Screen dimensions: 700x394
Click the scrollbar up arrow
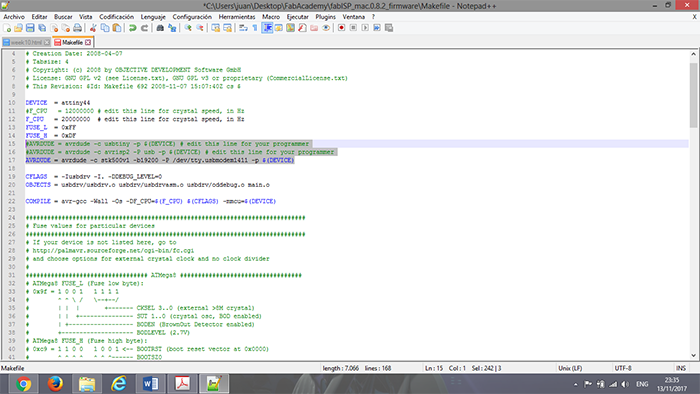click(x=693, y=54)
